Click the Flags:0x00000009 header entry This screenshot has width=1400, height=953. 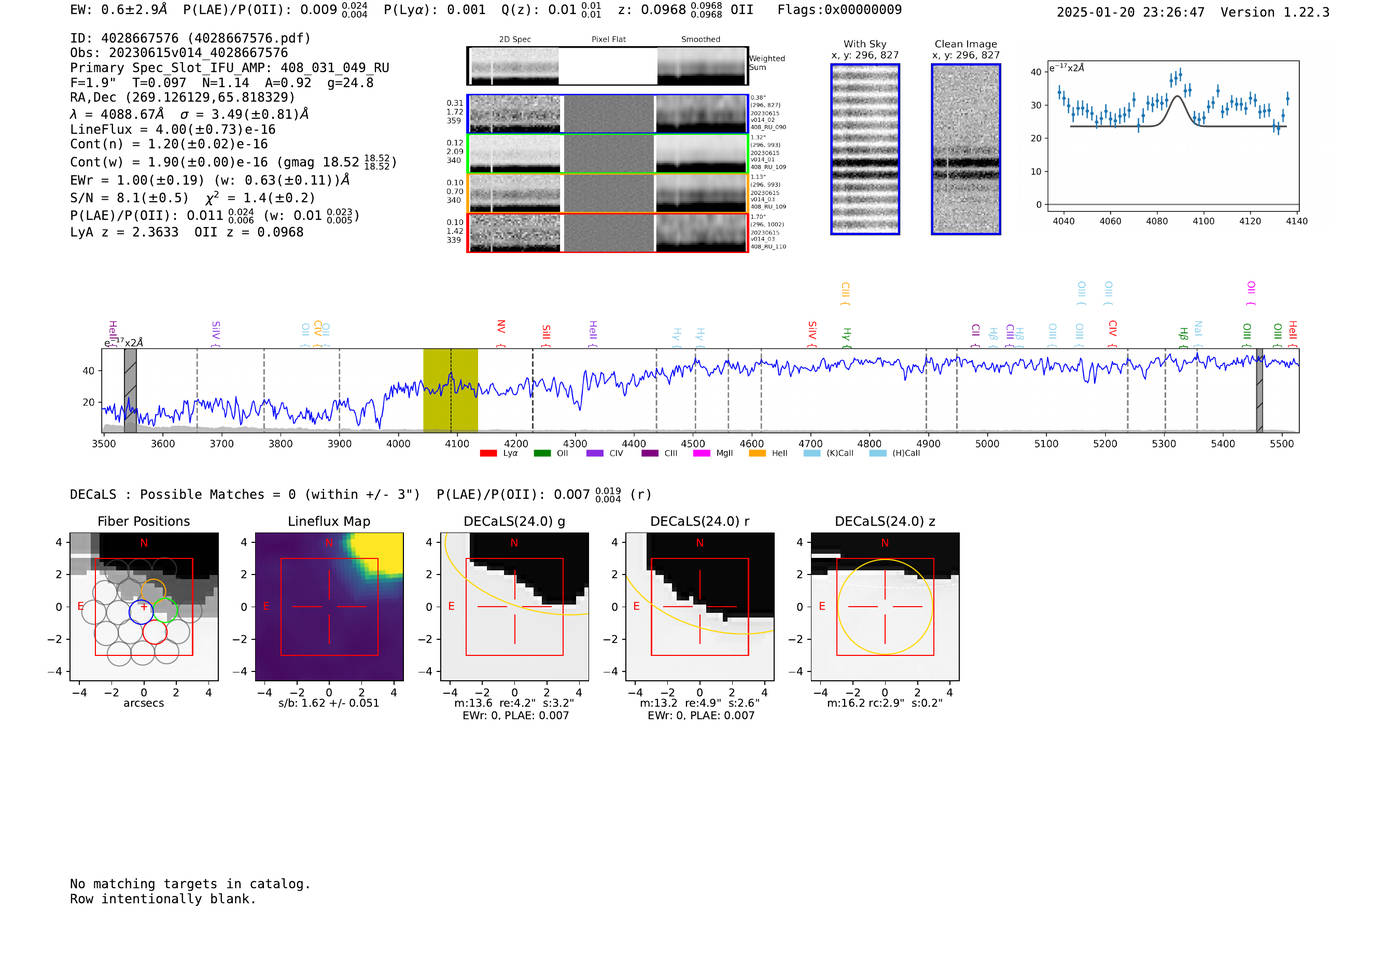pos(839,9)
